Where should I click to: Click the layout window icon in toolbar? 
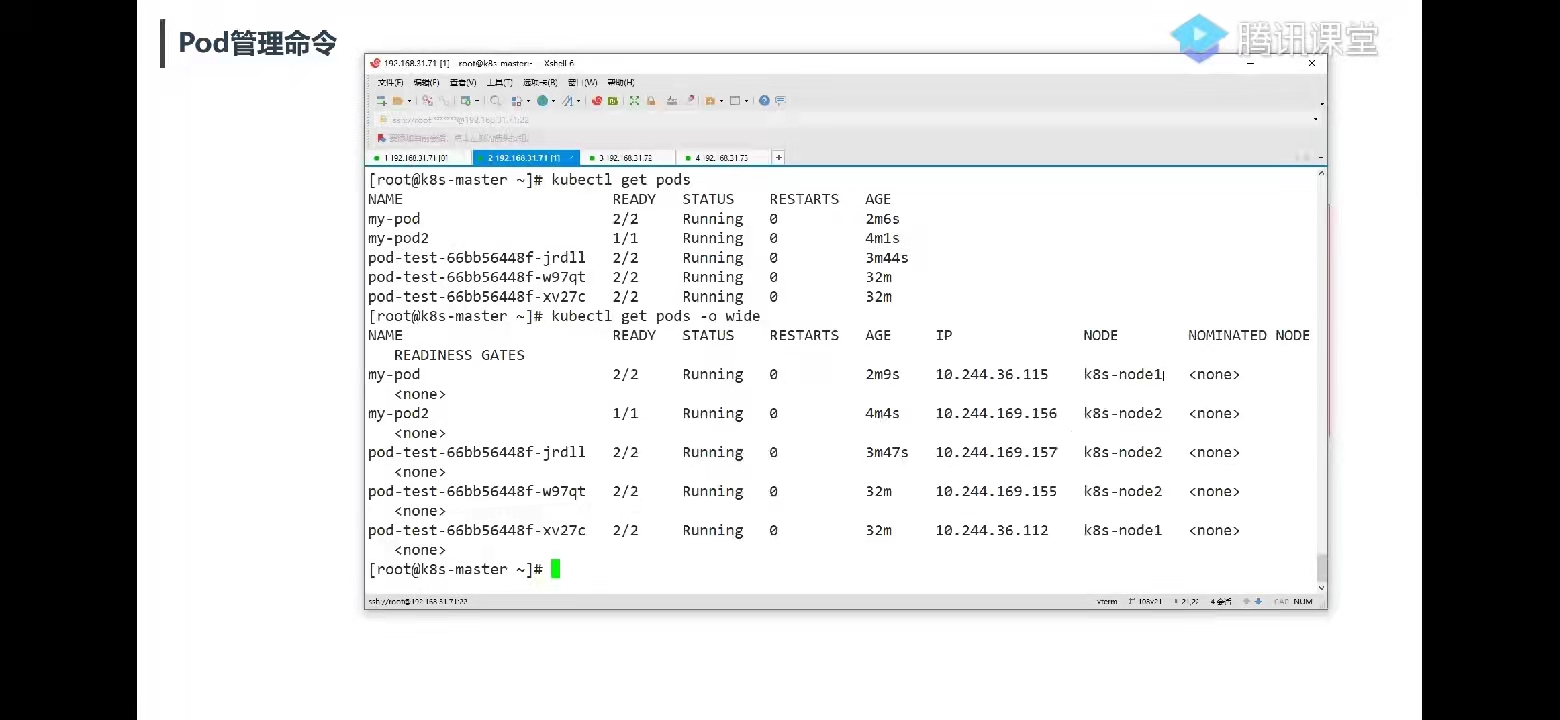pyautogui.click(x=735, y=101)
